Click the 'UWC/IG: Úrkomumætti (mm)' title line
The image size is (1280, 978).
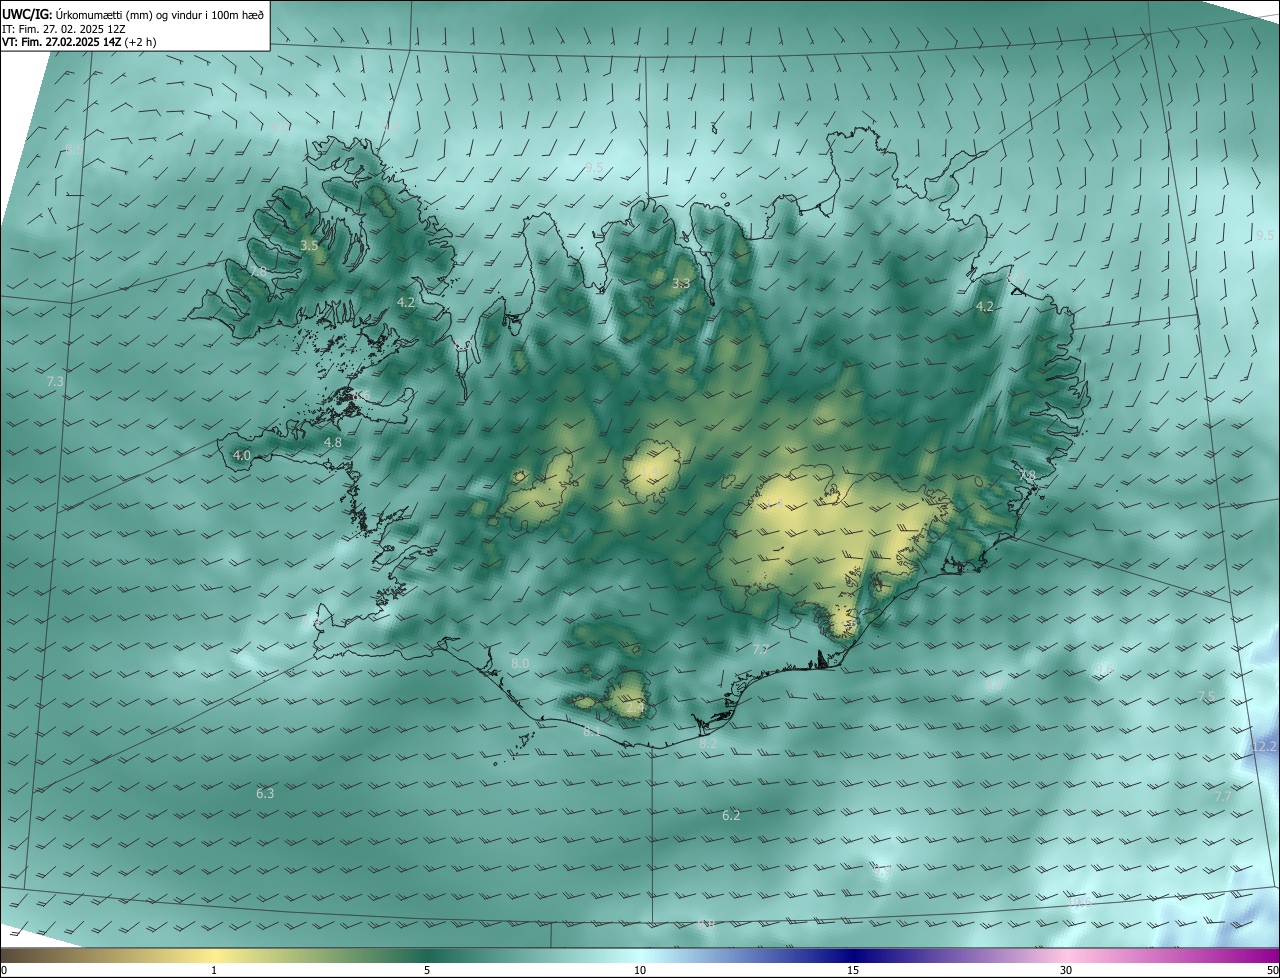[x=133, y=14]
